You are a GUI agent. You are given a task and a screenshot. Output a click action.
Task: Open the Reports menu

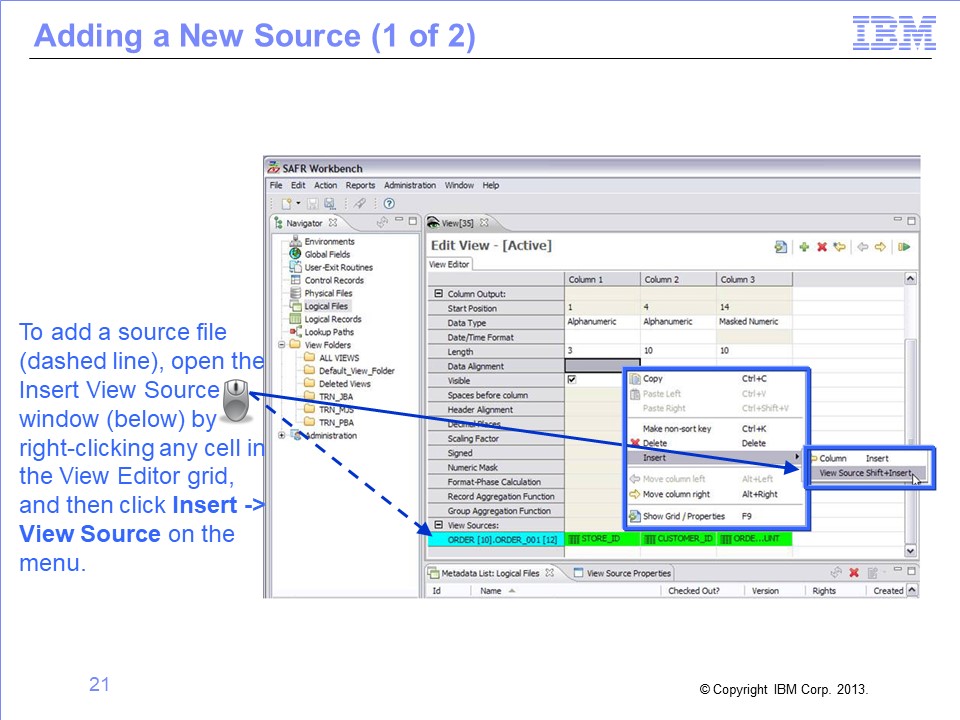(x=360, y=185)
